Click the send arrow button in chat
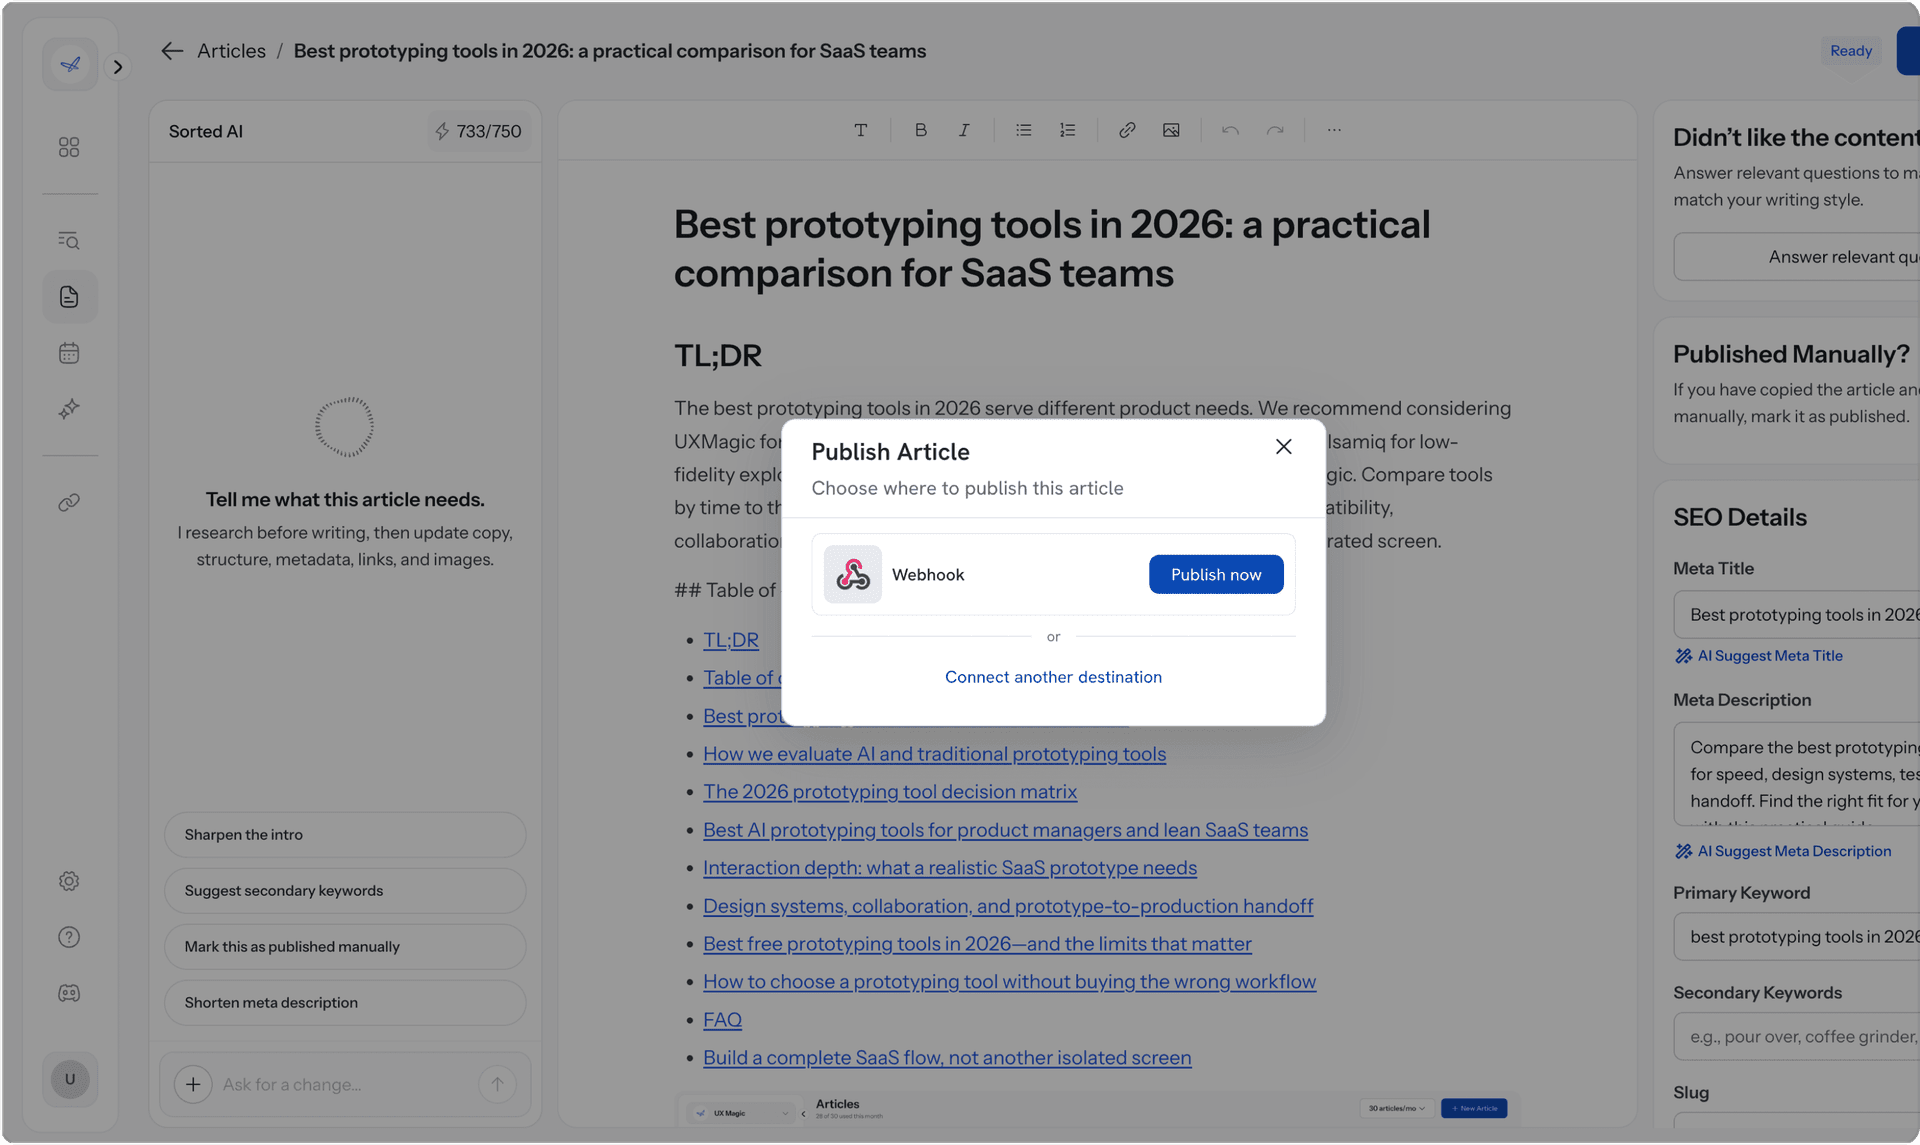This screenshot has width=1920, height=1145. coord(497,1084)
